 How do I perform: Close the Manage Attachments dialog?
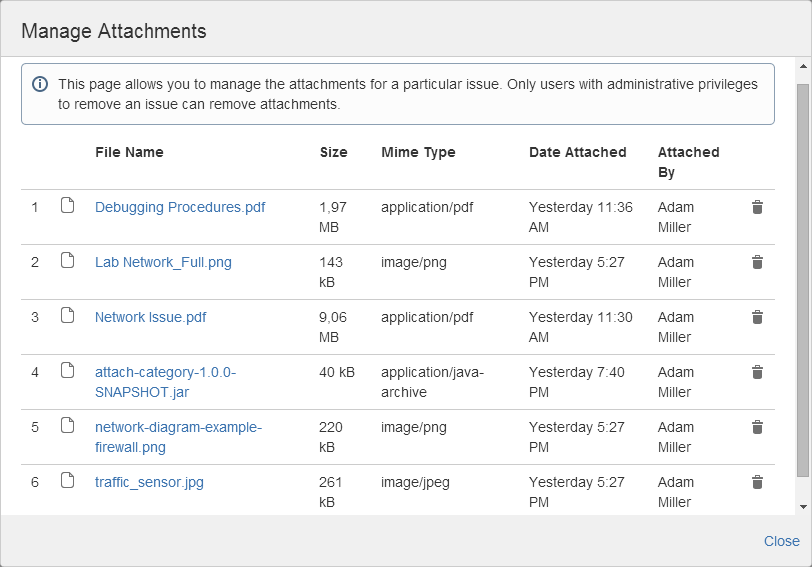tap(781, 541)
